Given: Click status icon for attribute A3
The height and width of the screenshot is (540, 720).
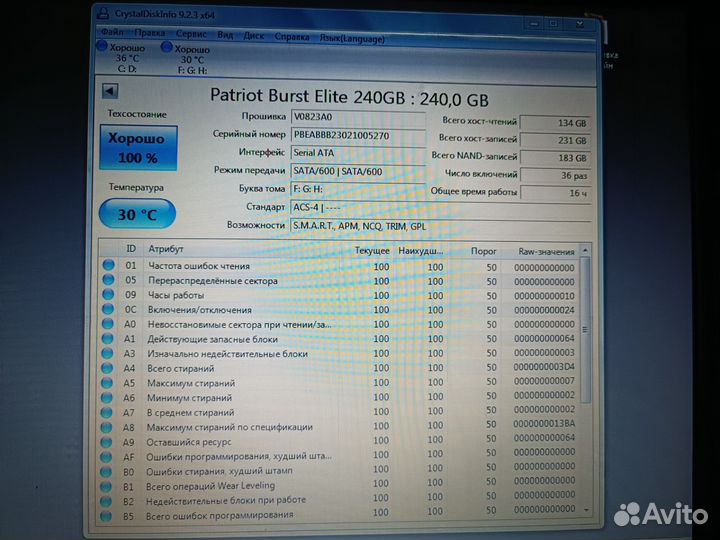Looking at the screenshot, I should click(x=107, y=353).
